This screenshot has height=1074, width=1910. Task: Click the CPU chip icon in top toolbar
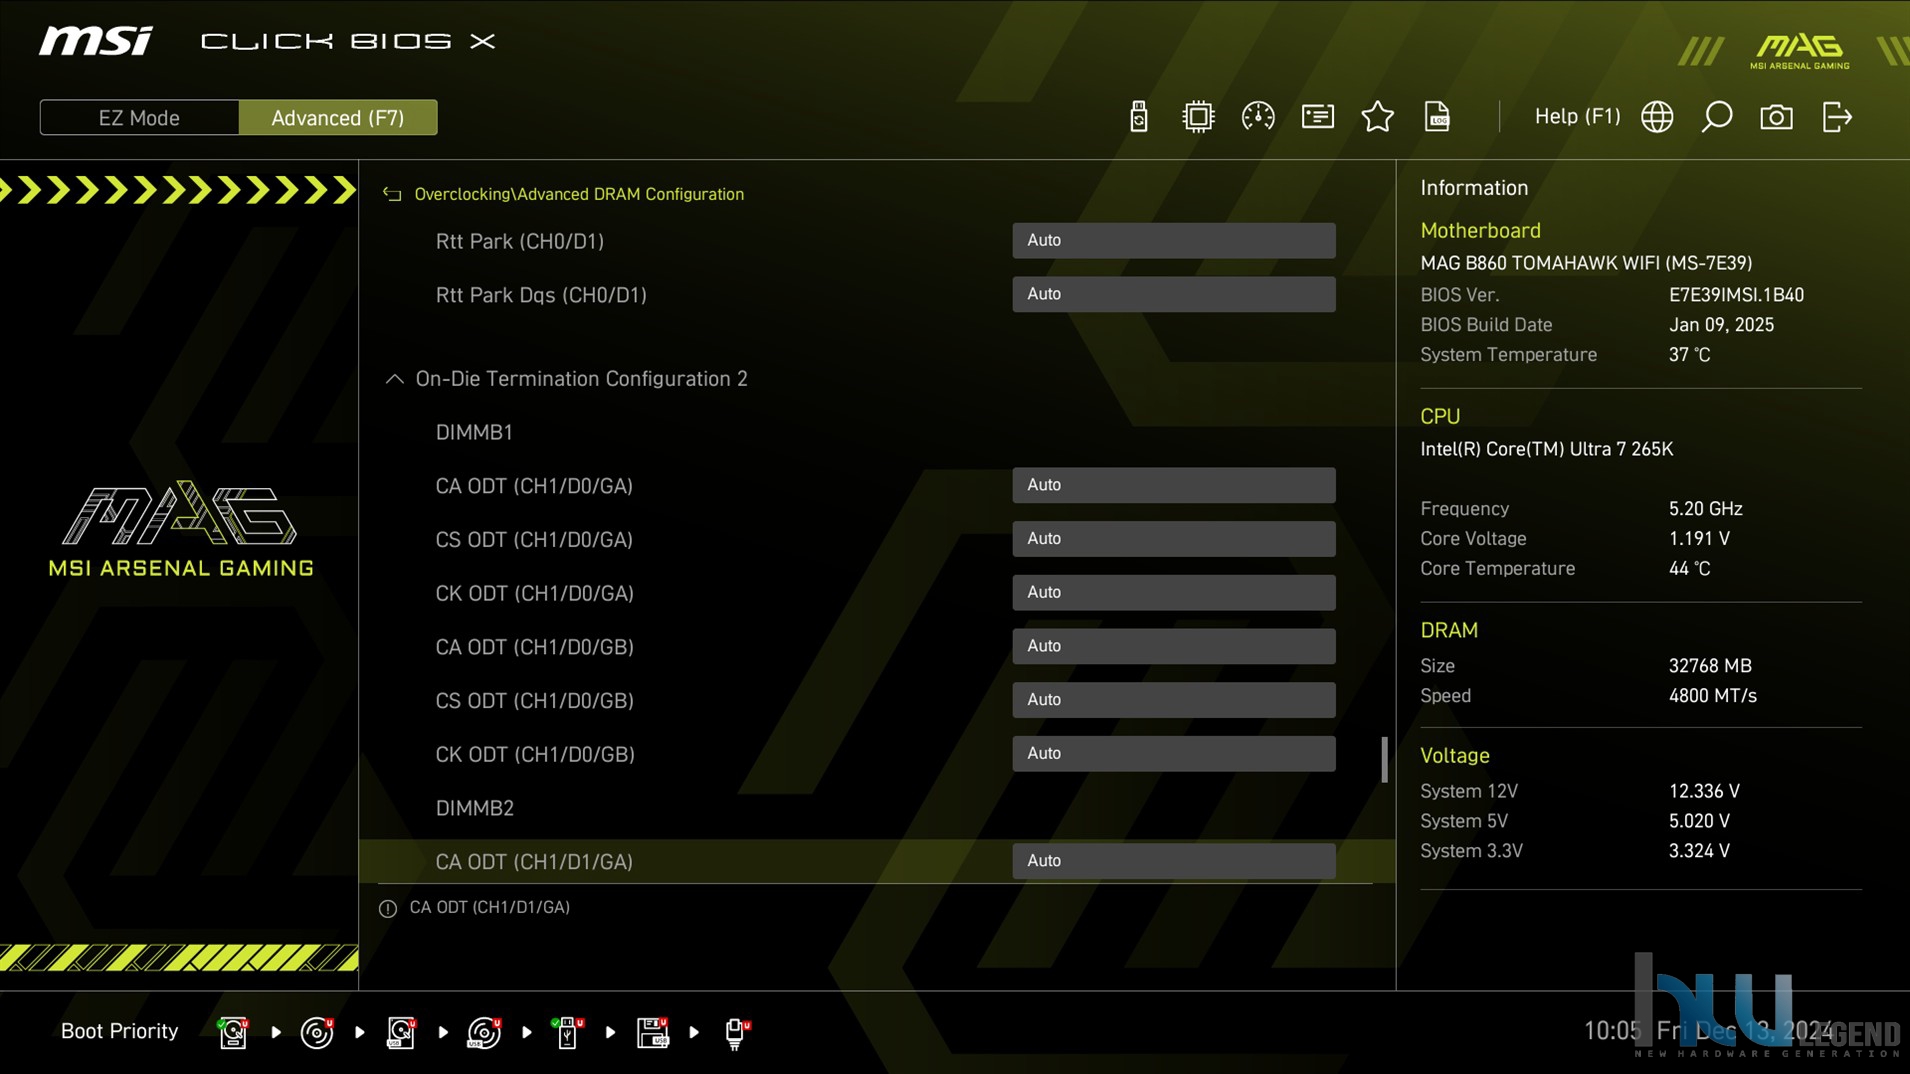[1197, 117]
